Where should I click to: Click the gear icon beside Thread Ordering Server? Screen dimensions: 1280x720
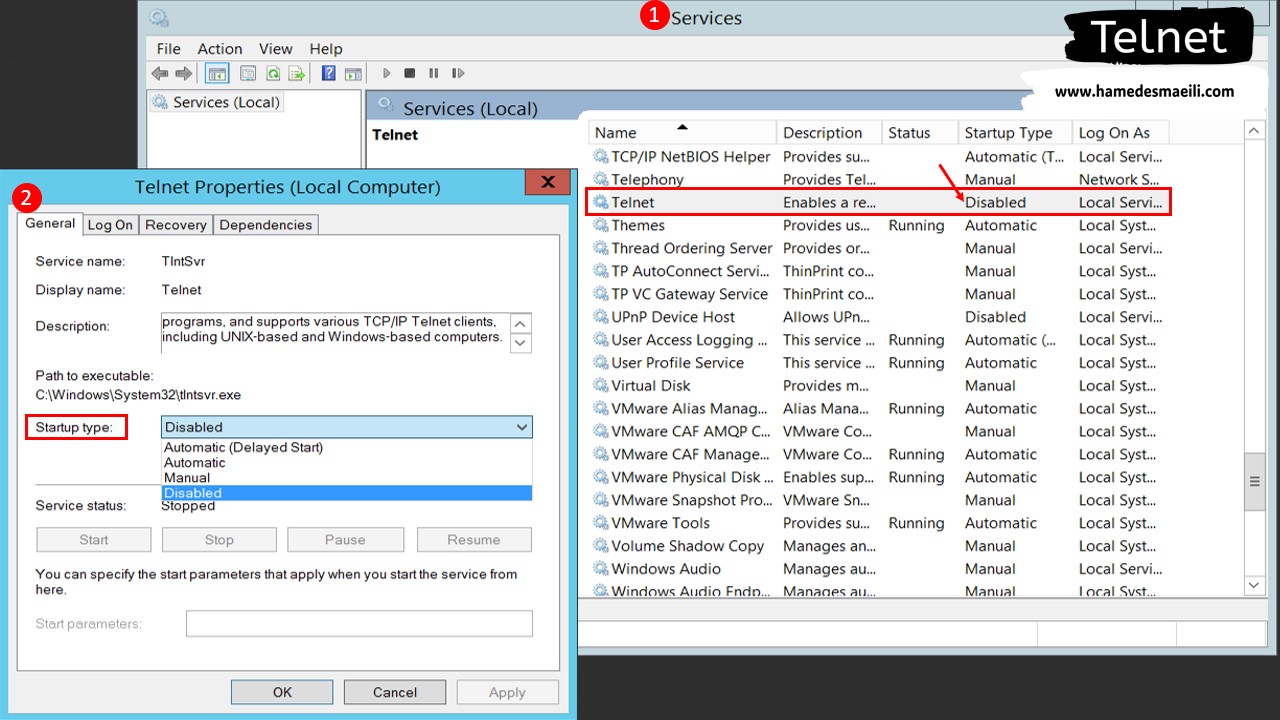(x=600, y=248)
